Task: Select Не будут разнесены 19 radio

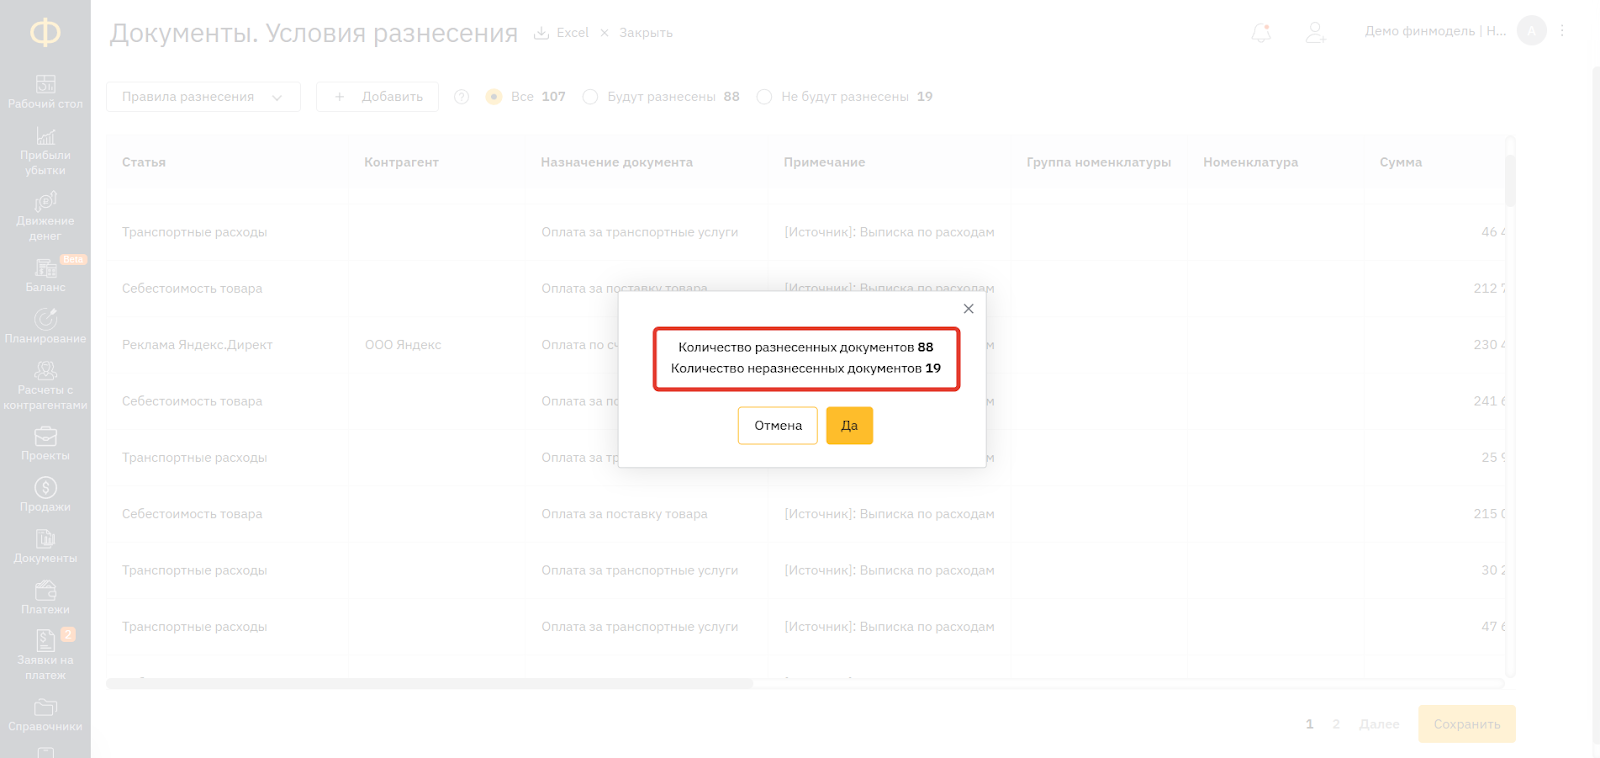Action: coord(764,97)
